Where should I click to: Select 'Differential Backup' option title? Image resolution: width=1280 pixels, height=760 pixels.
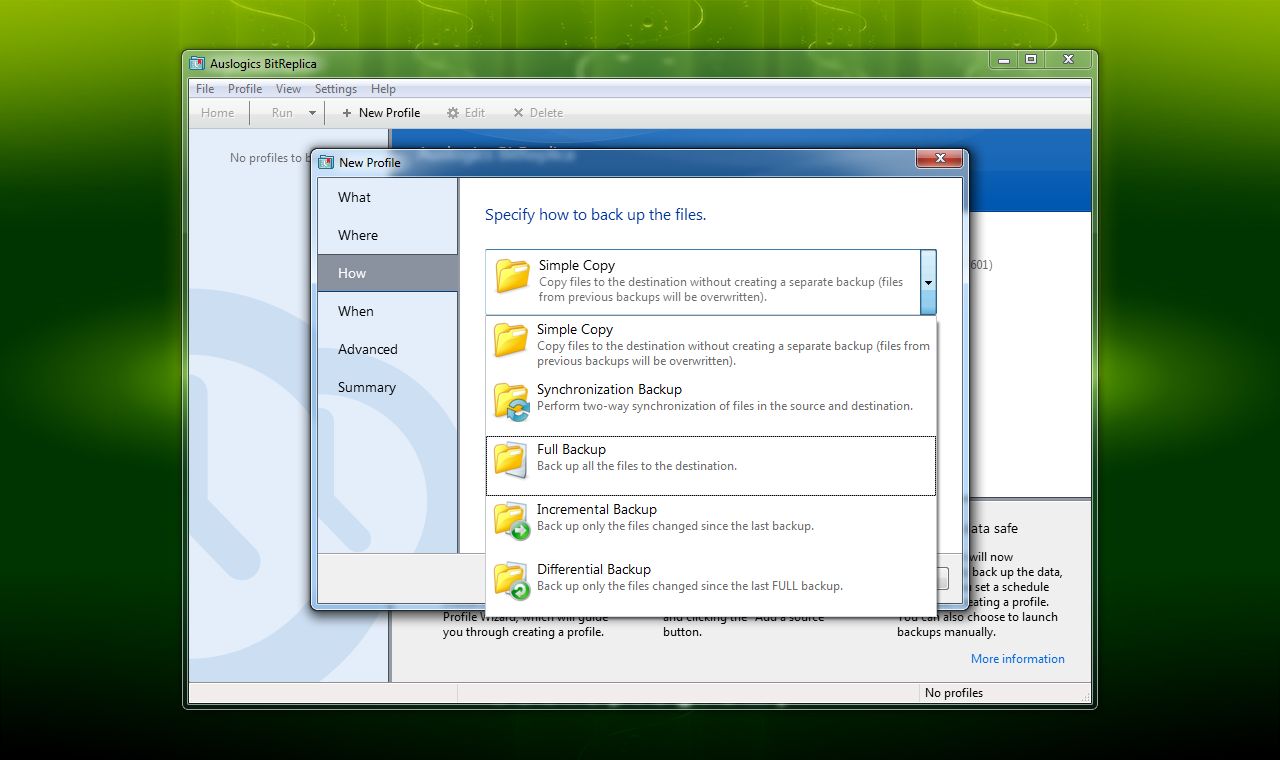pyautogui.click(x=593, y=569)
